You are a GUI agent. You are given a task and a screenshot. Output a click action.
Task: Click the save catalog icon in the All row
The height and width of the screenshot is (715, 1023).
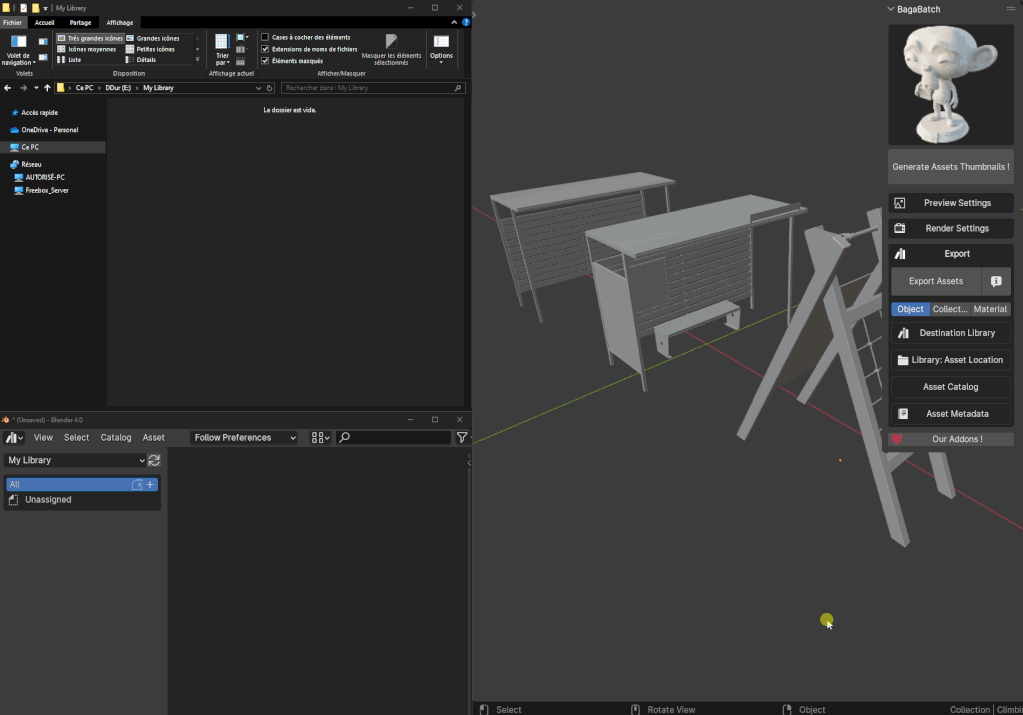pos(138,485)
